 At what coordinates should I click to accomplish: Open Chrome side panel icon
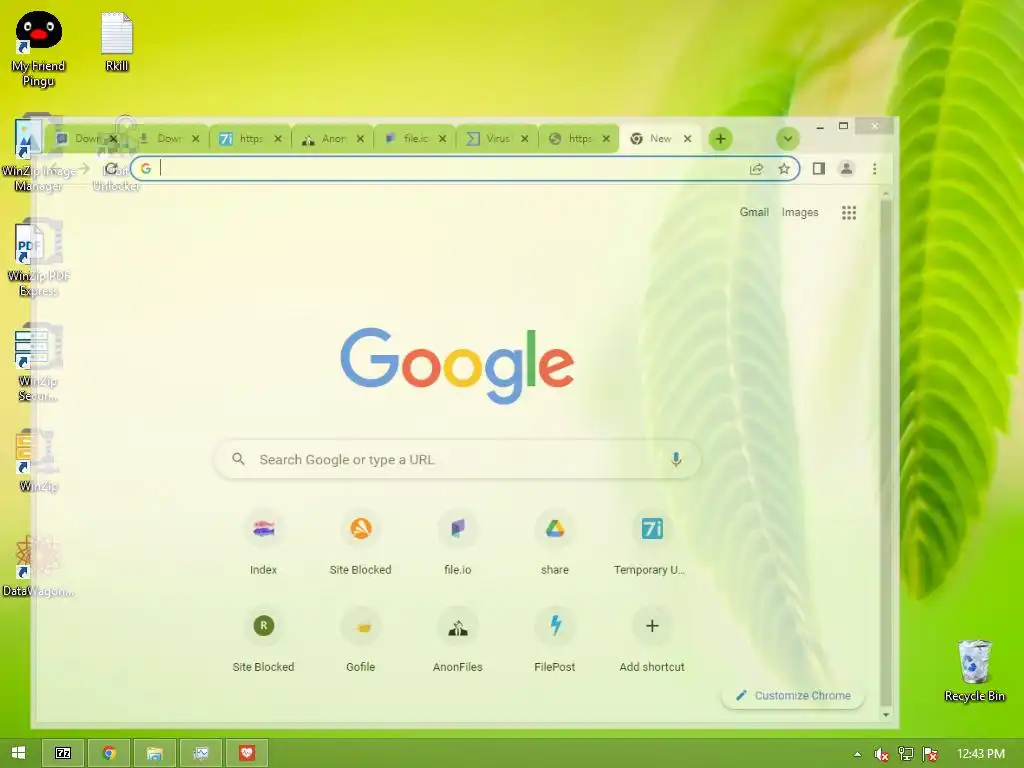(818, 169)
